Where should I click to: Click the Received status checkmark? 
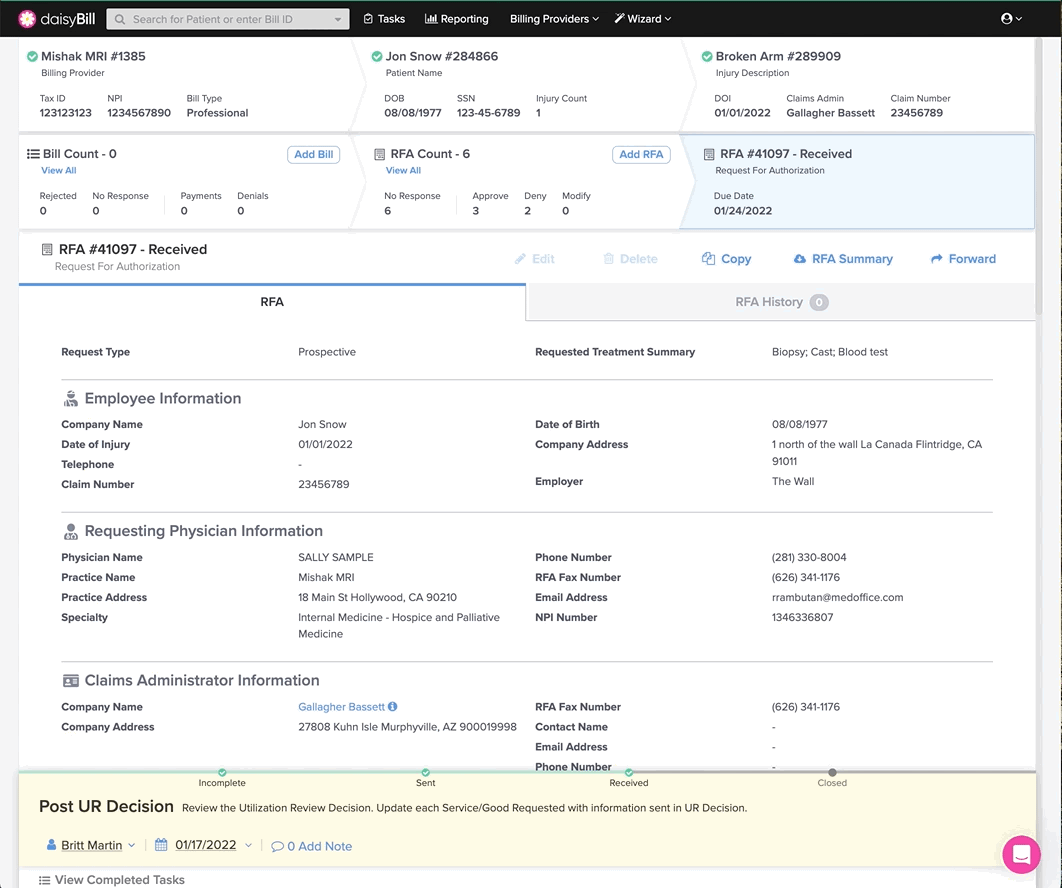click(x=629, y=772)
